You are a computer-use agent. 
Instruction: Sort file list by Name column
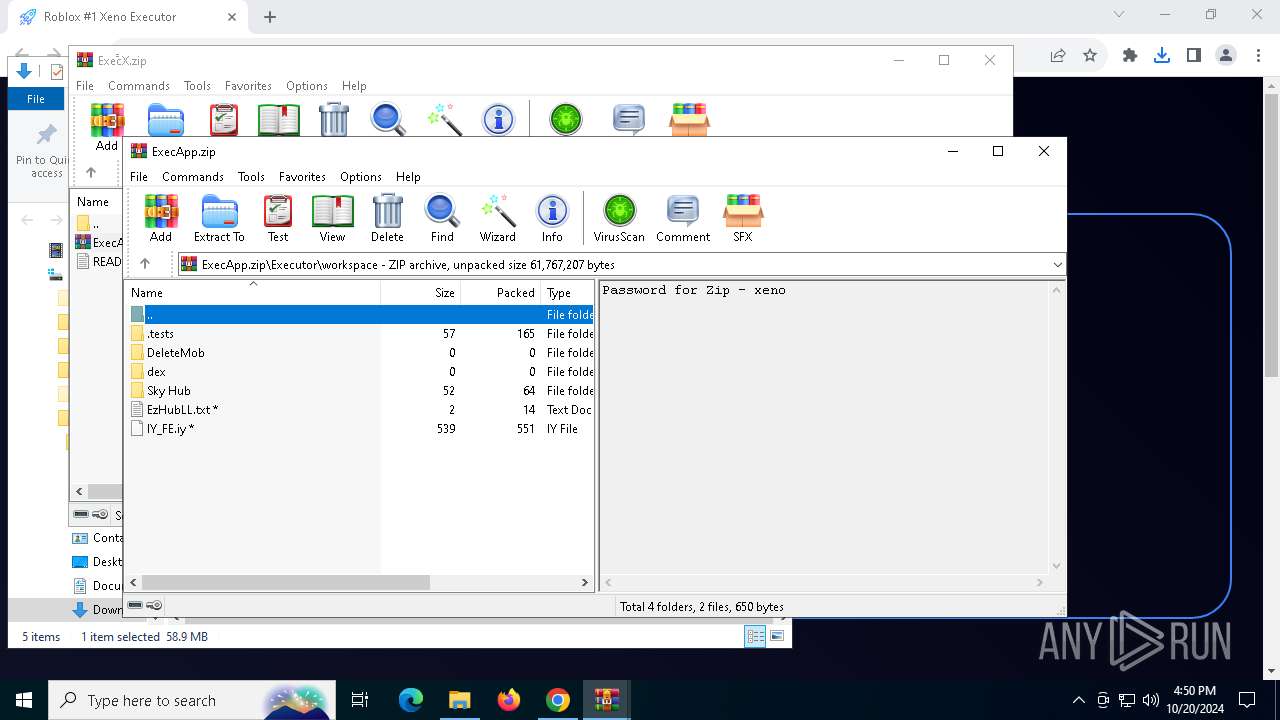[x=253, y=292]
